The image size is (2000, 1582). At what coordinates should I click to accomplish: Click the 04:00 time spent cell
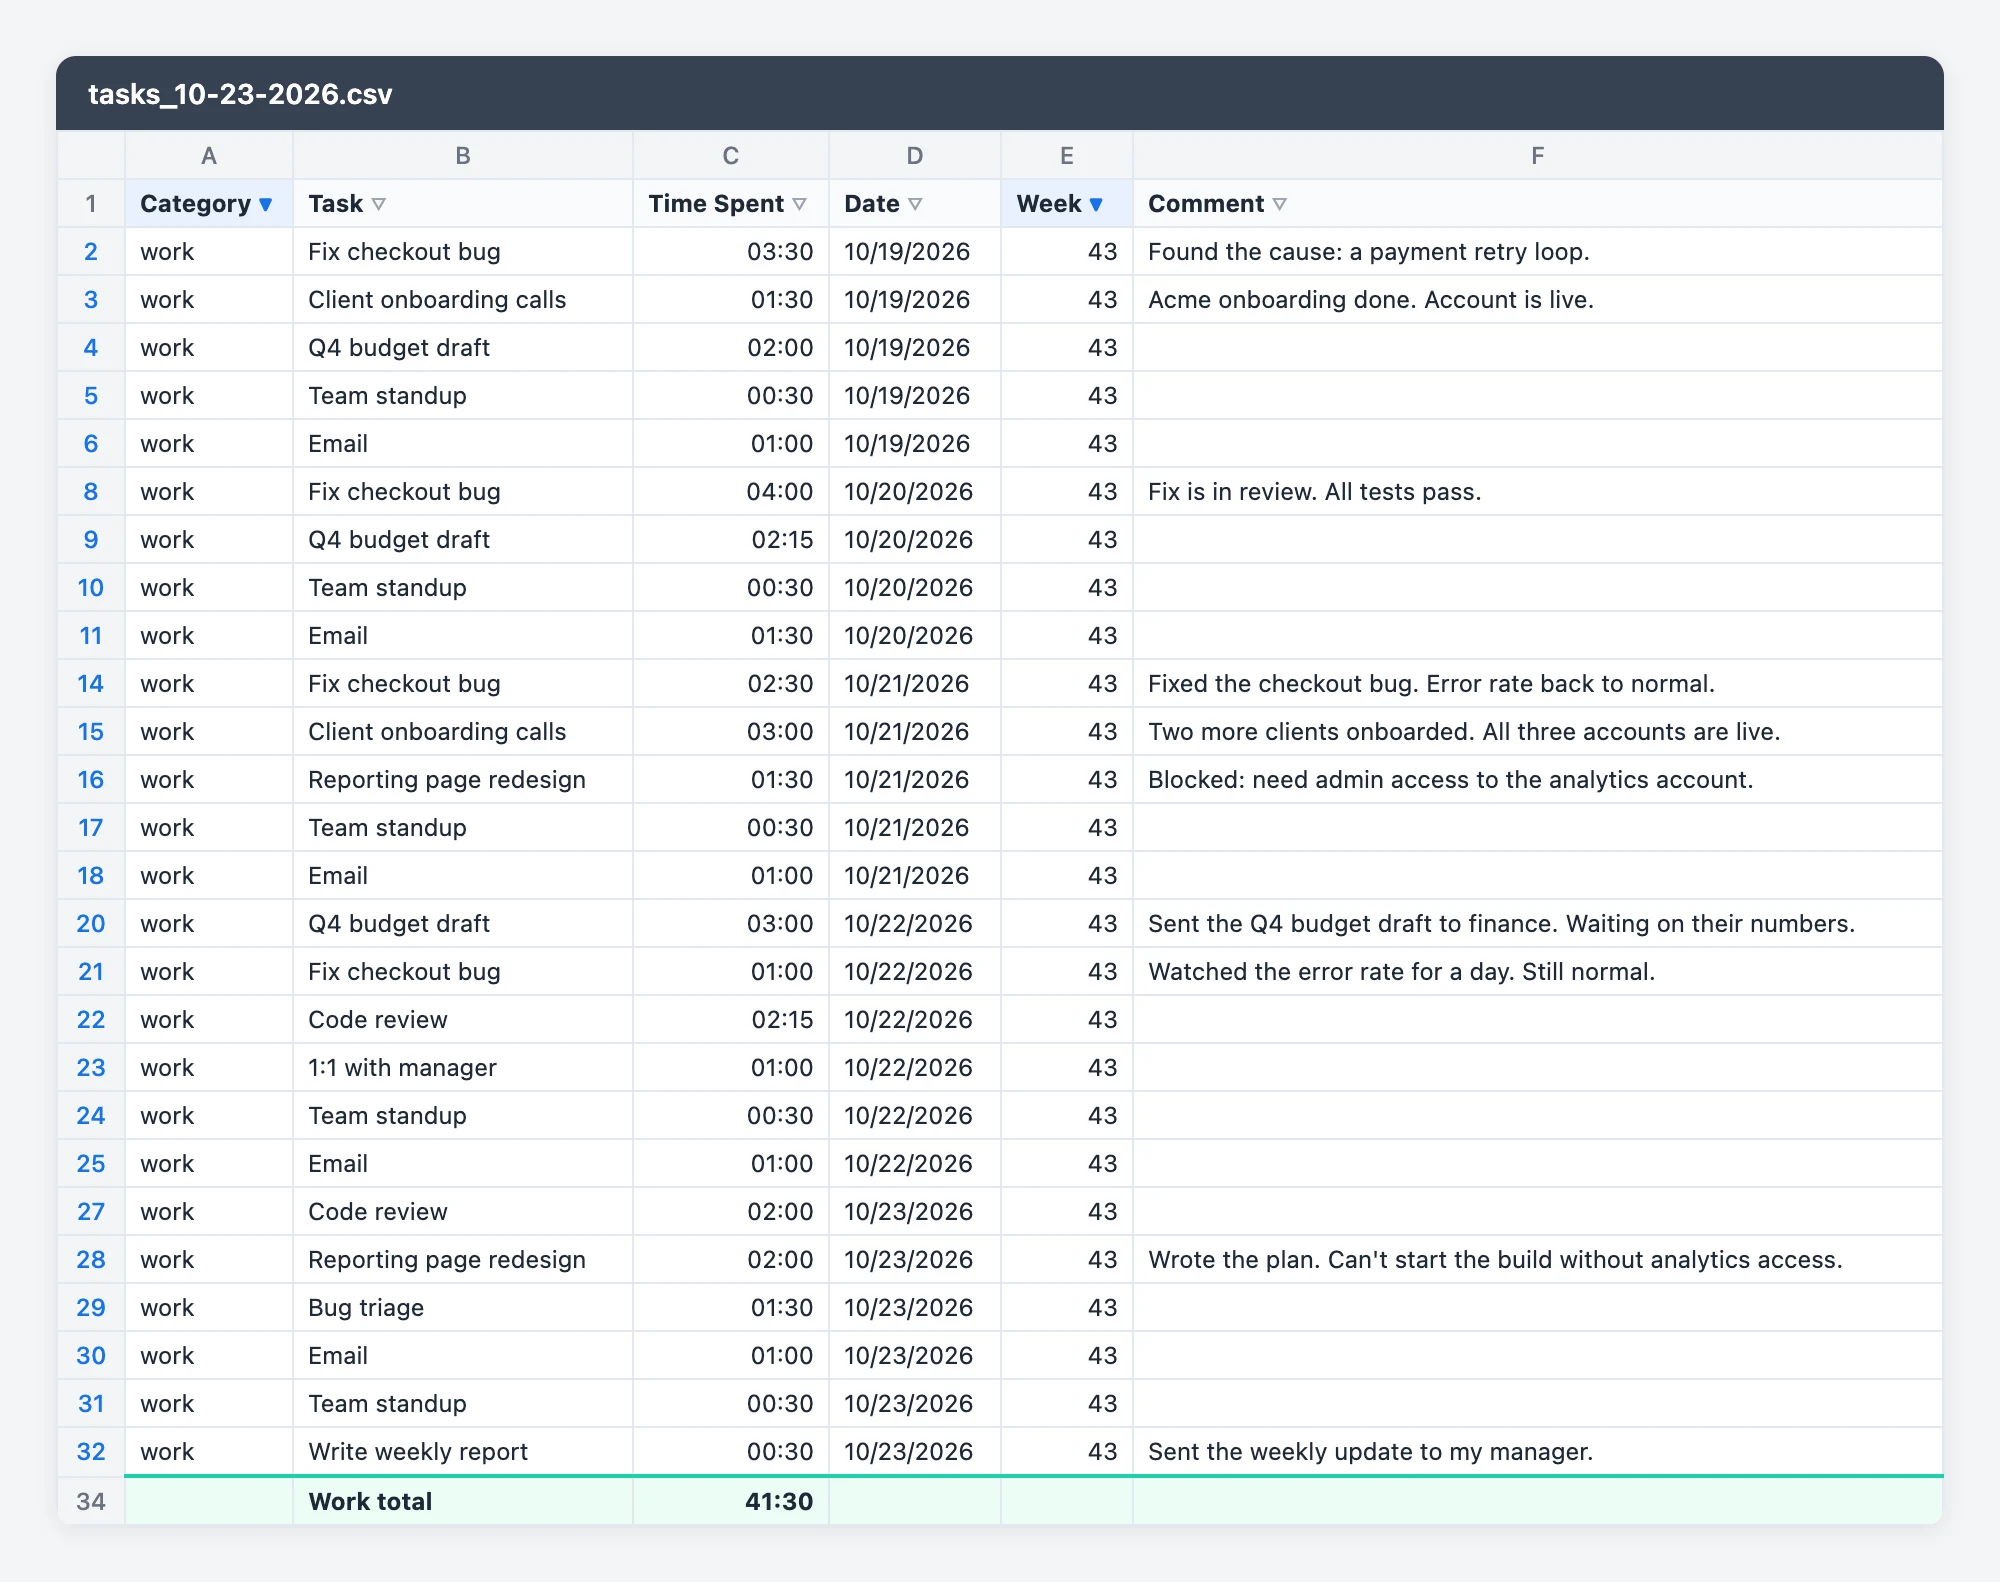(x=731, y=492)
